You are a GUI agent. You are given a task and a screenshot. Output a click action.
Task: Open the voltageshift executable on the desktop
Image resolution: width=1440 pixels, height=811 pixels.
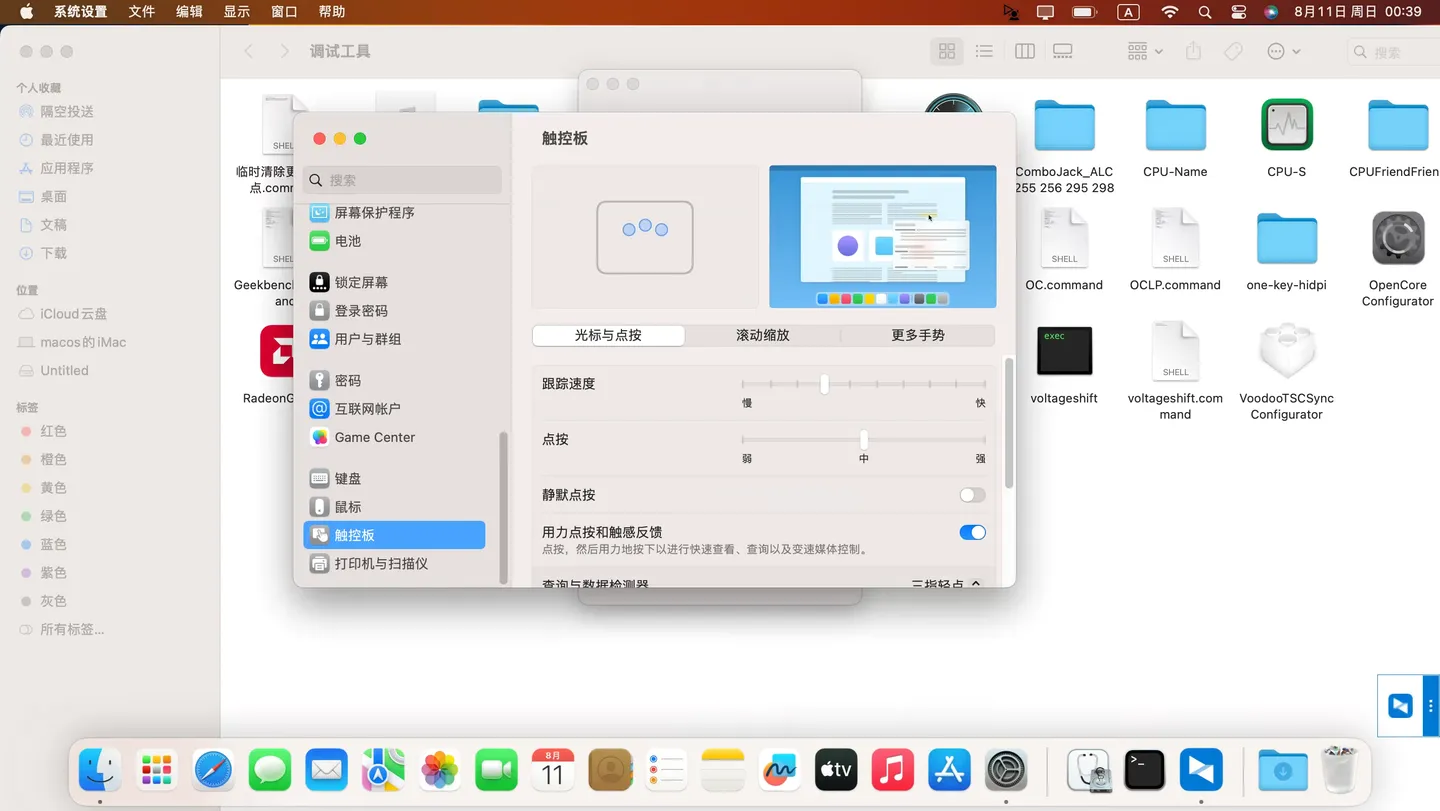click(x=1063, y=350)
